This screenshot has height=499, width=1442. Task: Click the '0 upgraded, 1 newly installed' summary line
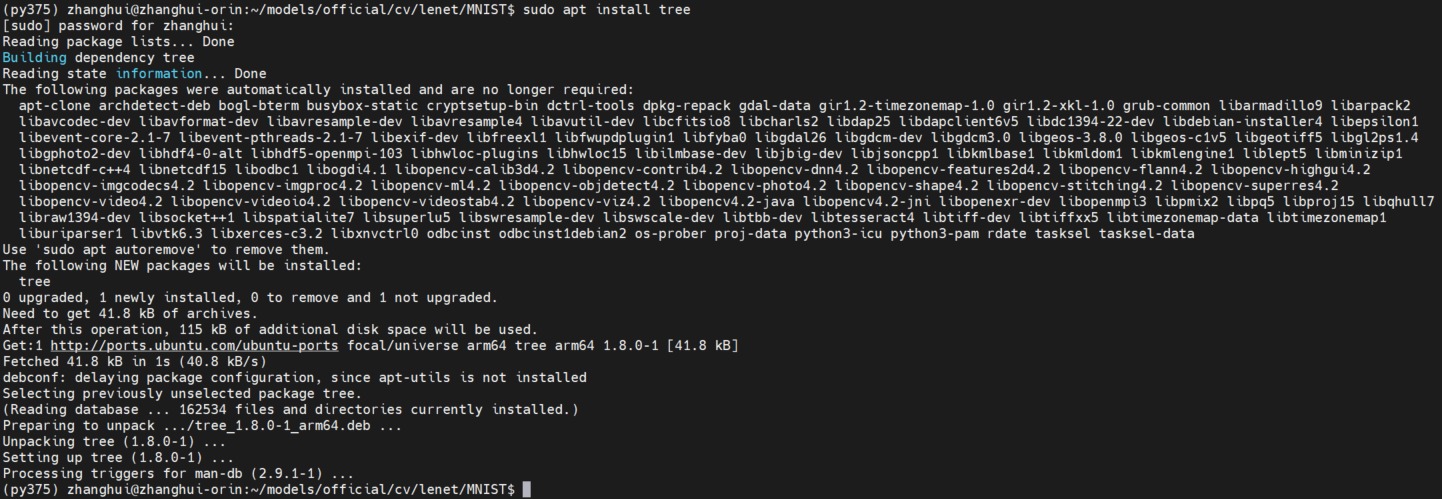pyautogui.click(x=250, y=298)
